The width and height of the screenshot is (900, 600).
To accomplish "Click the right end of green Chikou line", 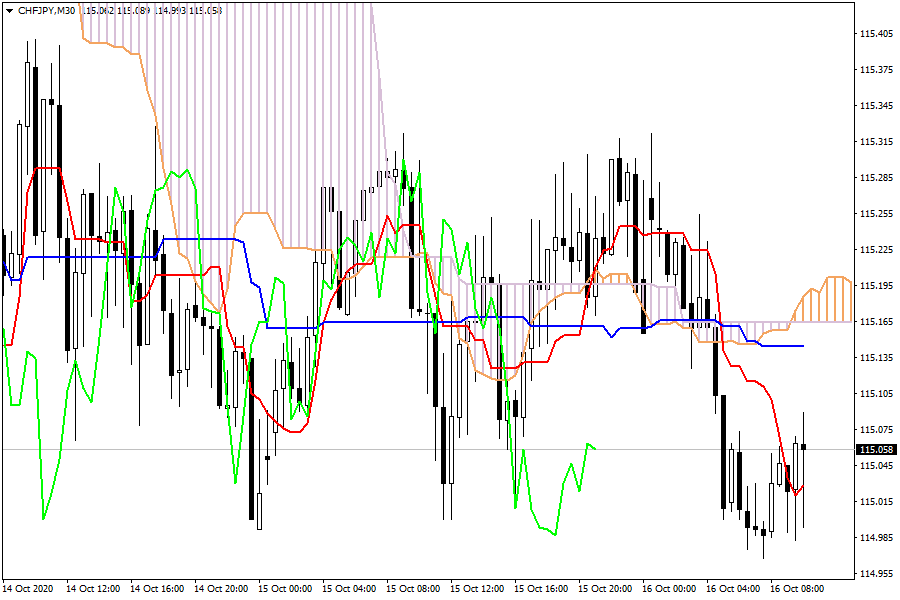I will [x=595, y=448].
